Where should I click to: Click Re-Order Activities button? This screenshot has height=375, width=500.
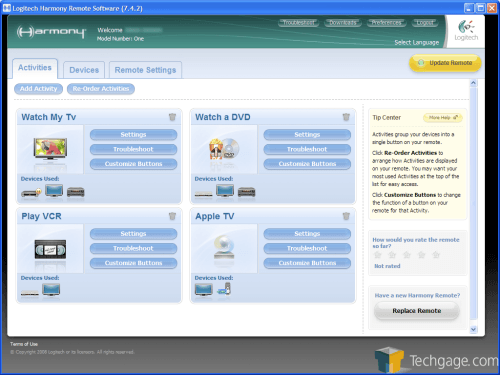point(101,89)
